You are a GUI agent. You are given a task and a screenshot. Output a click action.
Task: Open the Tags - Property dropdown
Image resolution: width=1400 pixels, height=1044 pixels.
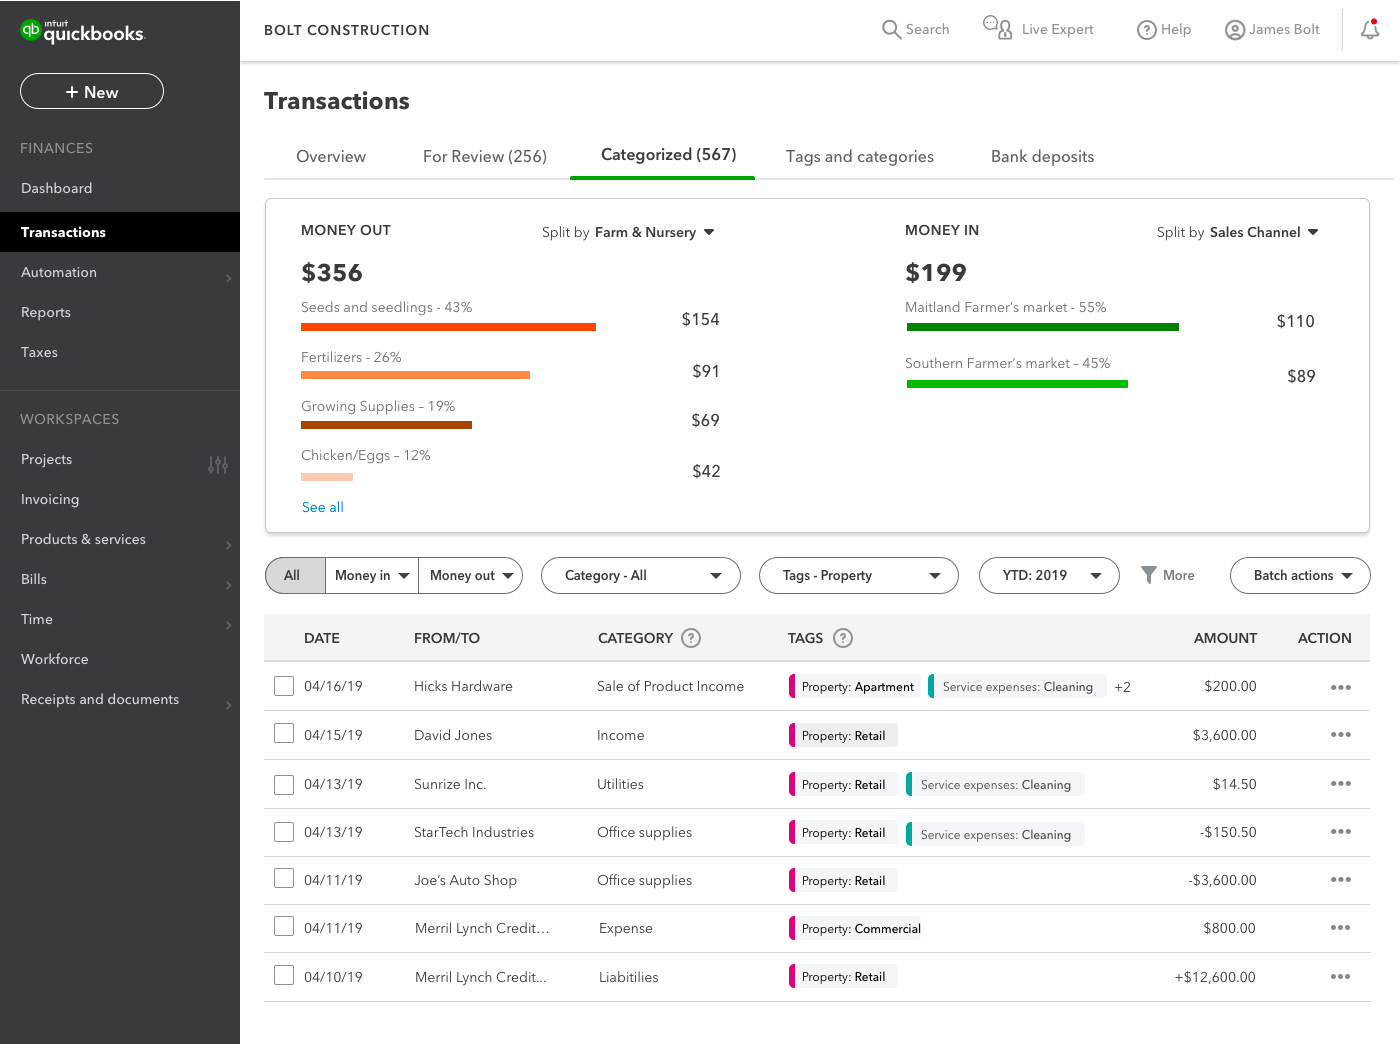859,575
